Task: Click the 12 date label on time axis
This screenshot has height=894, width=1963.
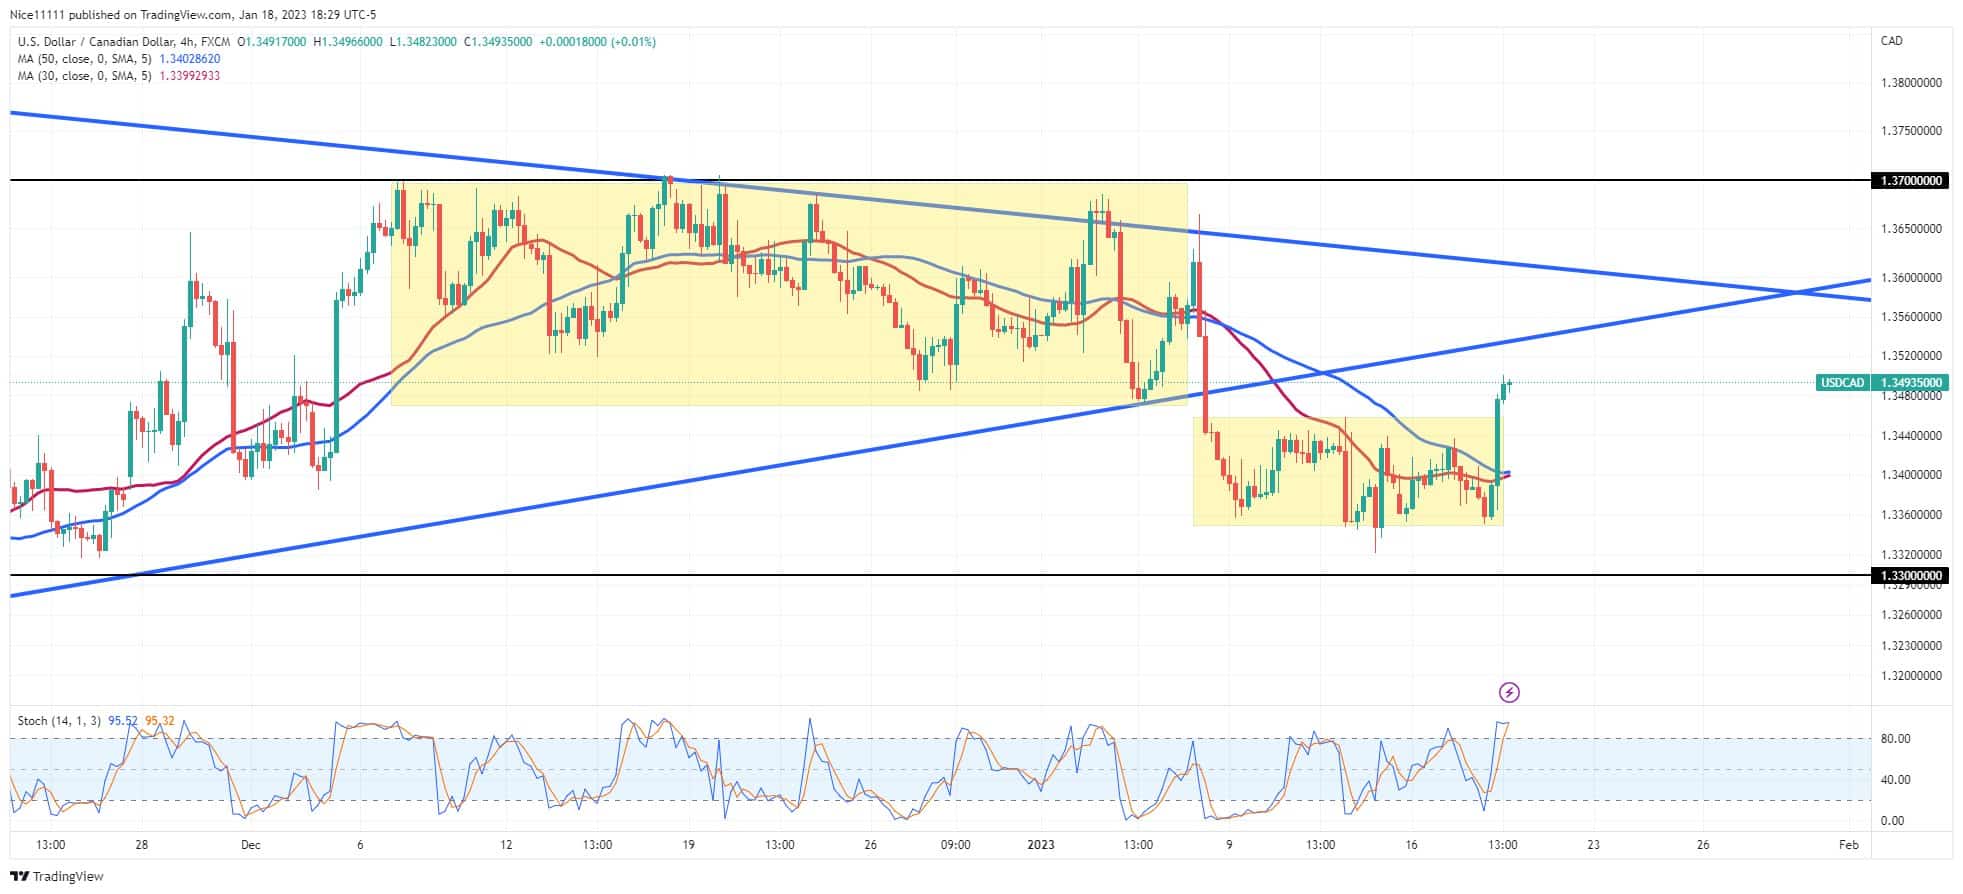Action: tap(507, 845)
